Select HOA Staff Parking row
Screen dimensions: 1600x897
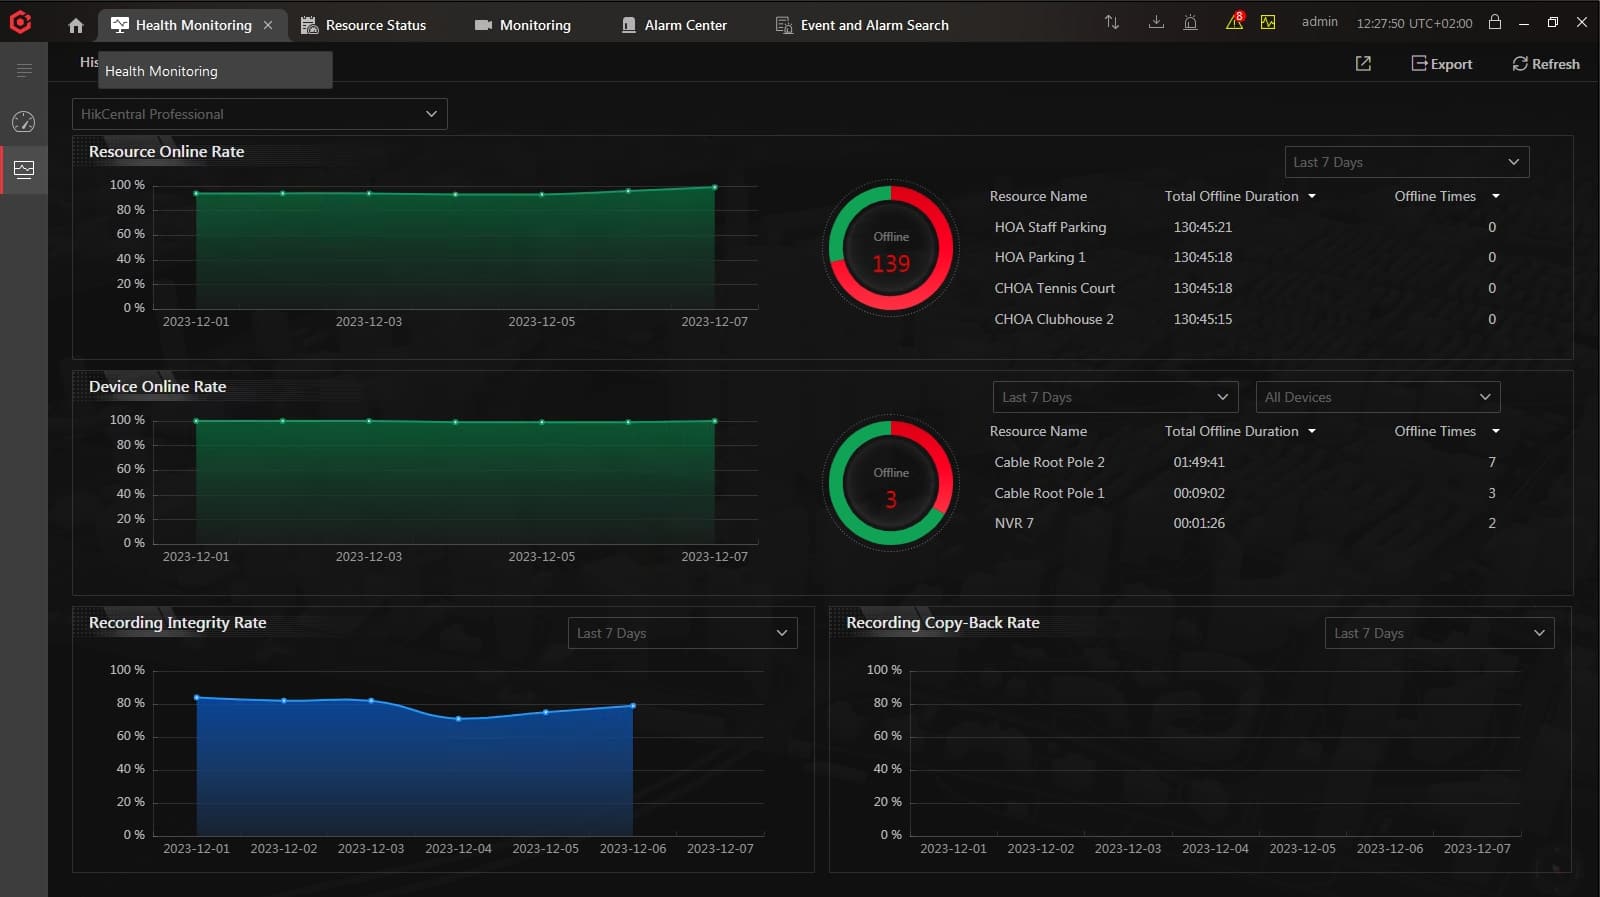point(1245,227)
